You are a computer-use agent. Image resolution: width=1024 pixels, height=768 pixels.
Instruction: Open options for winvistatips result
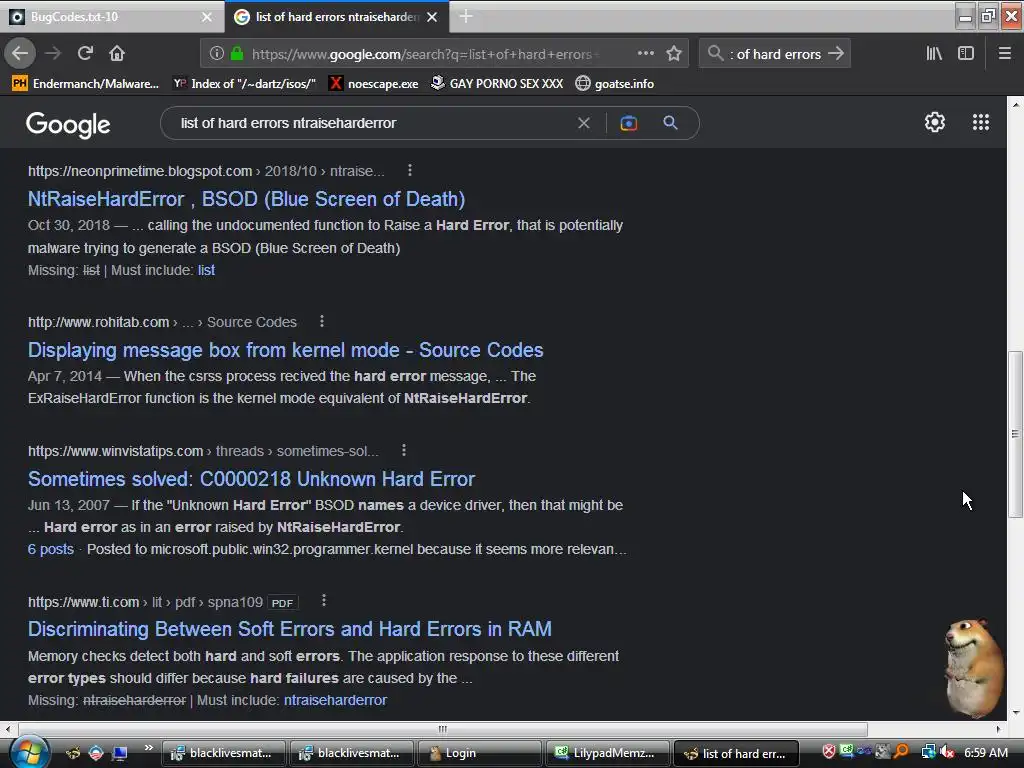404,451
